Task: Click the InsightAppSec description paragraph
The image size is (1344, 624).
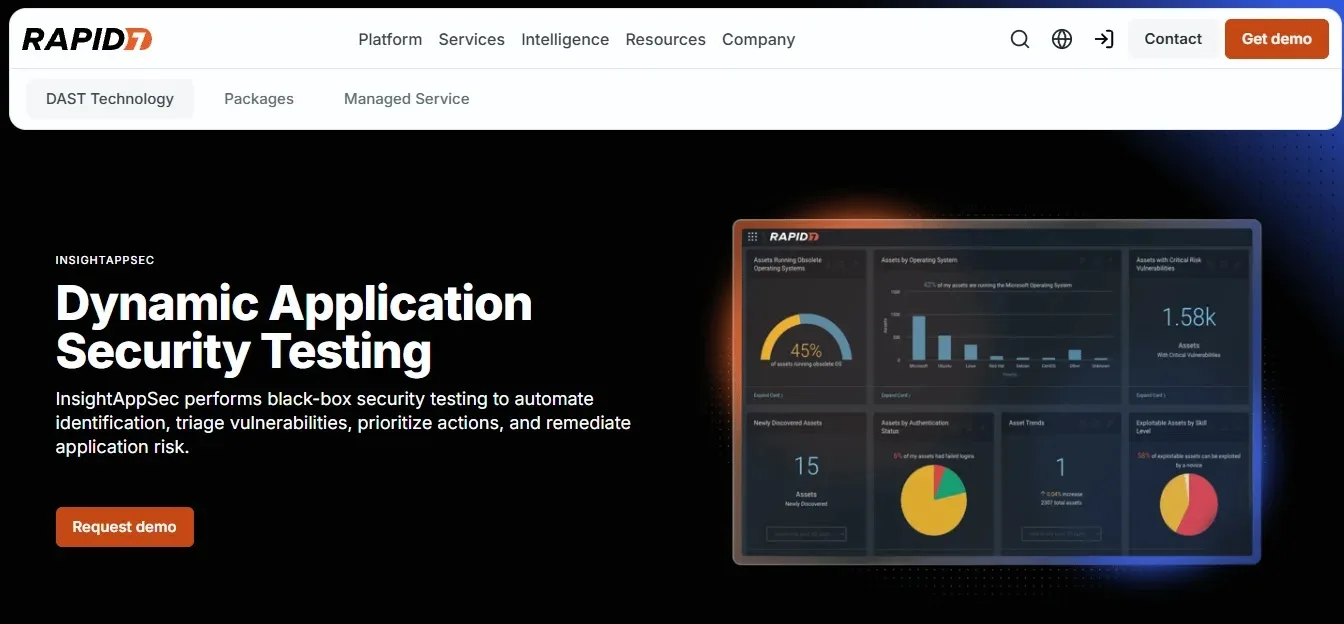Action: click(343, 423)
